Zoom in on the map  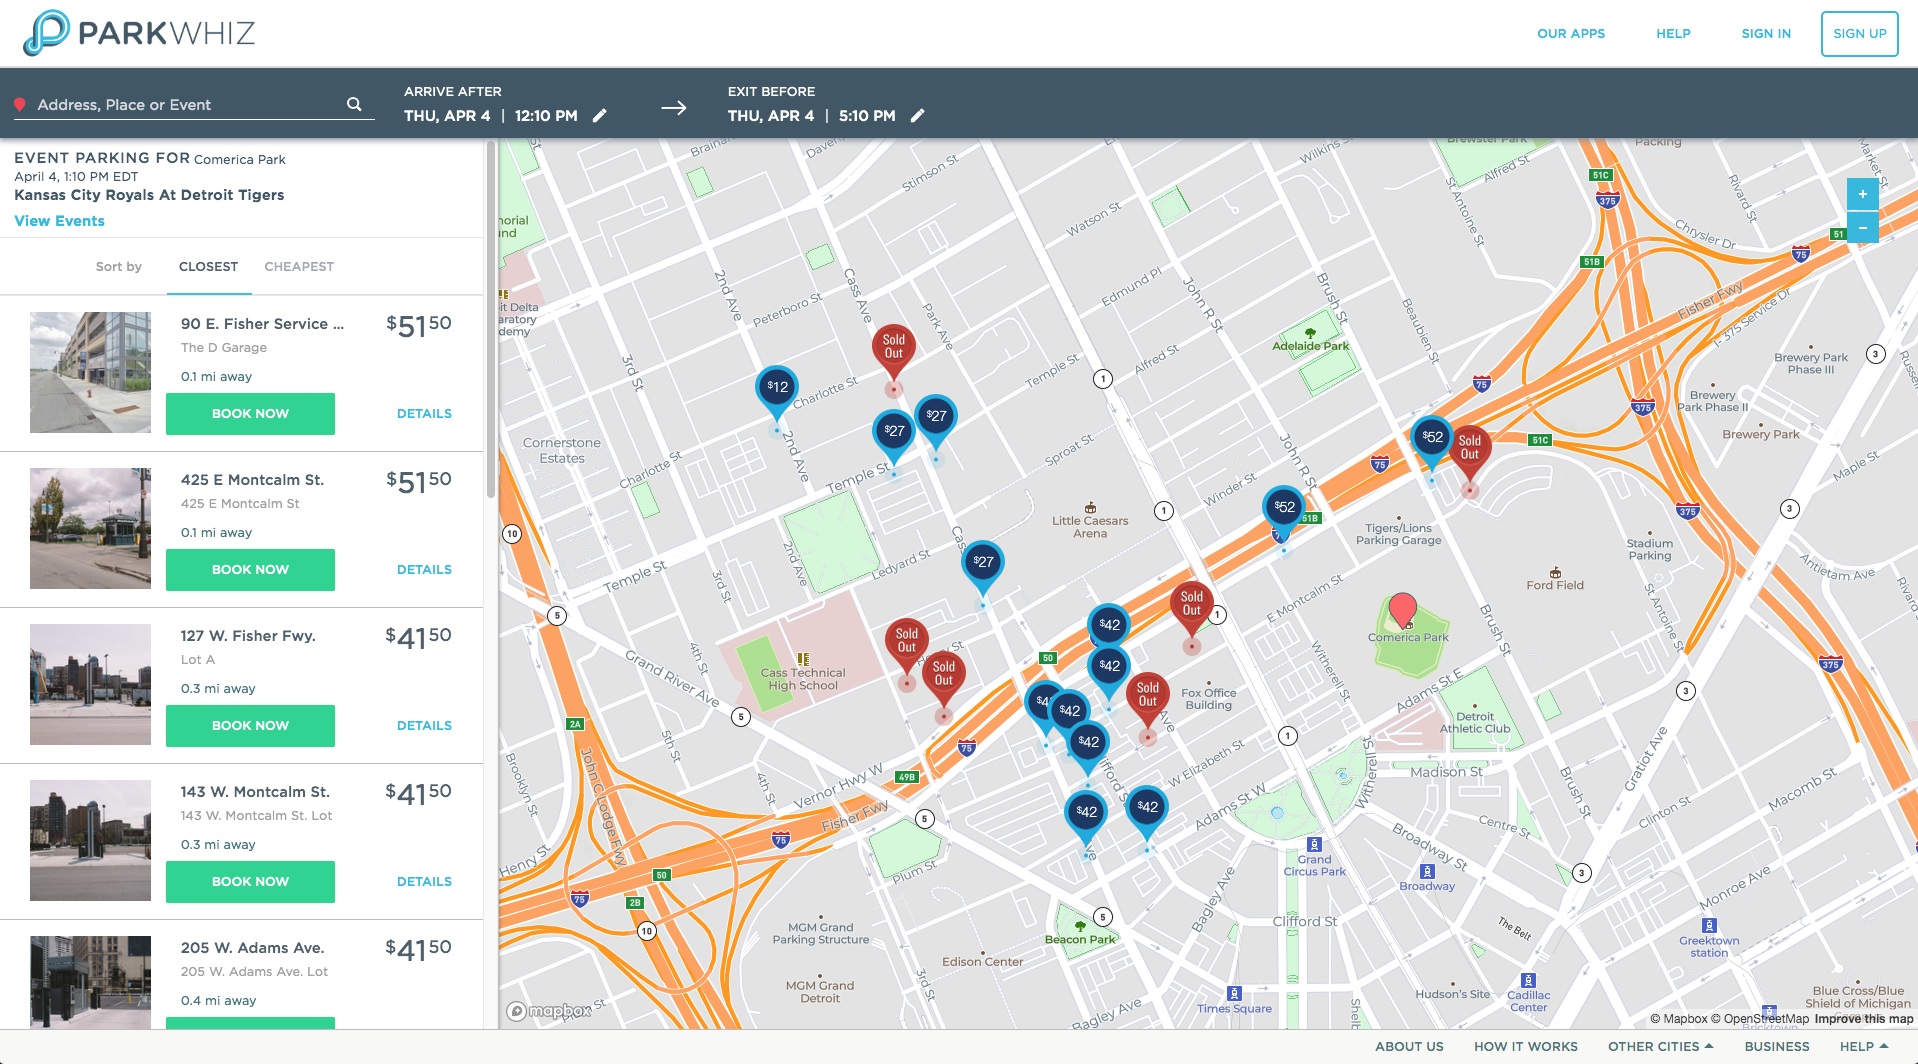point(1862,194)
